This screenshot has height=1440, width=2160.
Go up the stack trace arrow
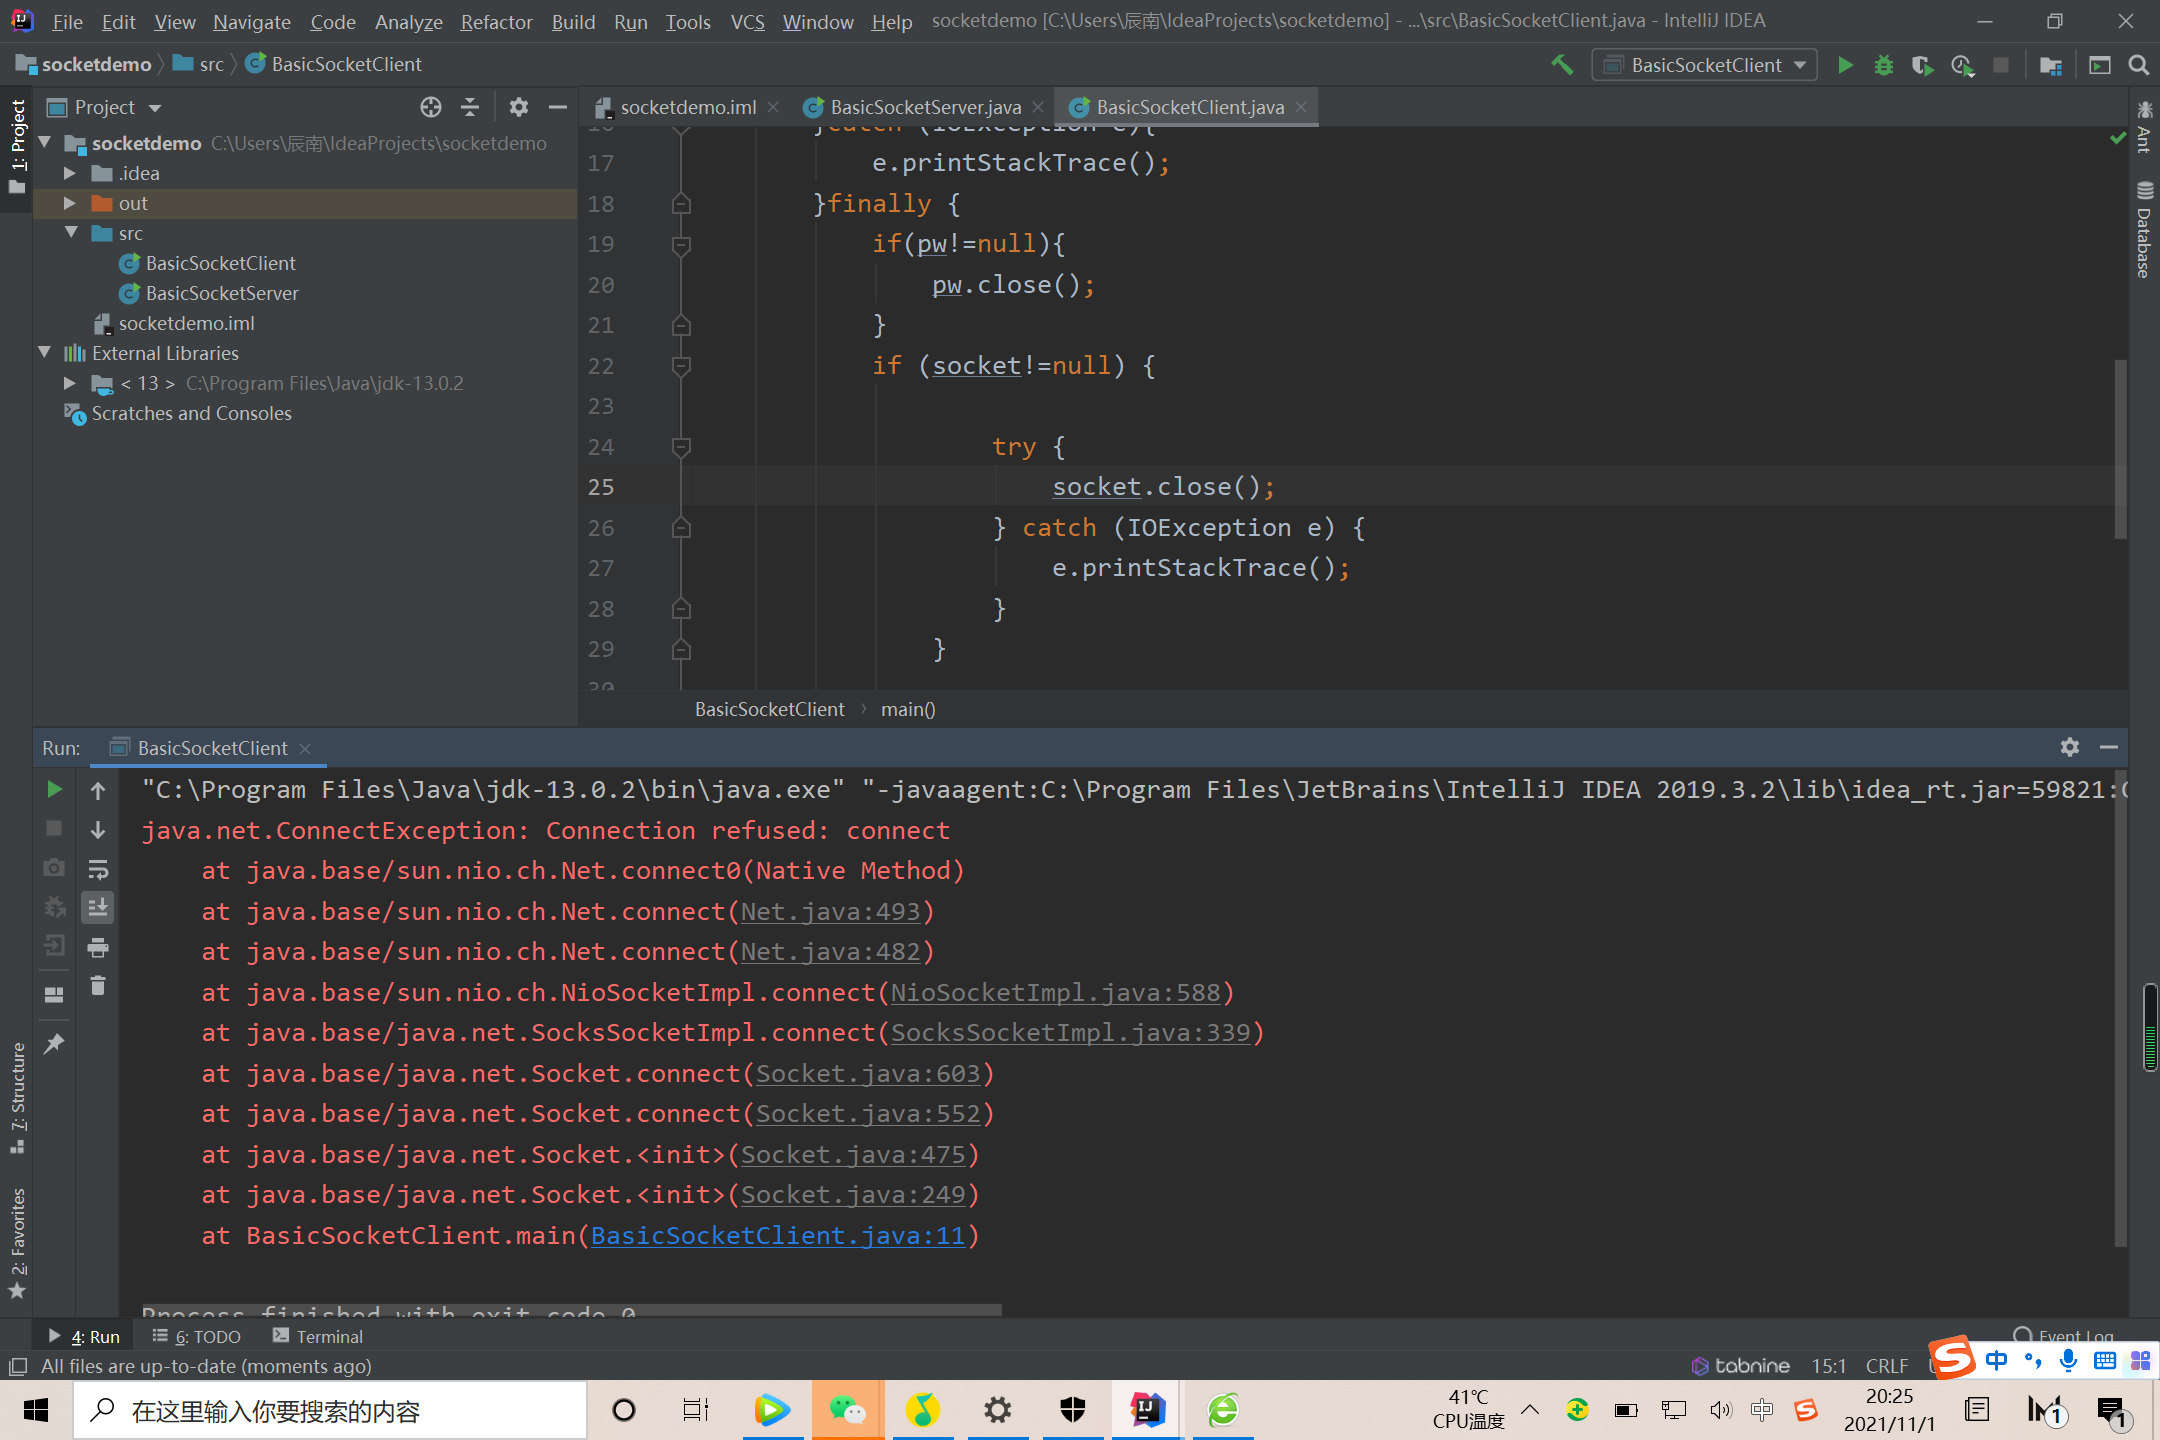pos(98,790)
